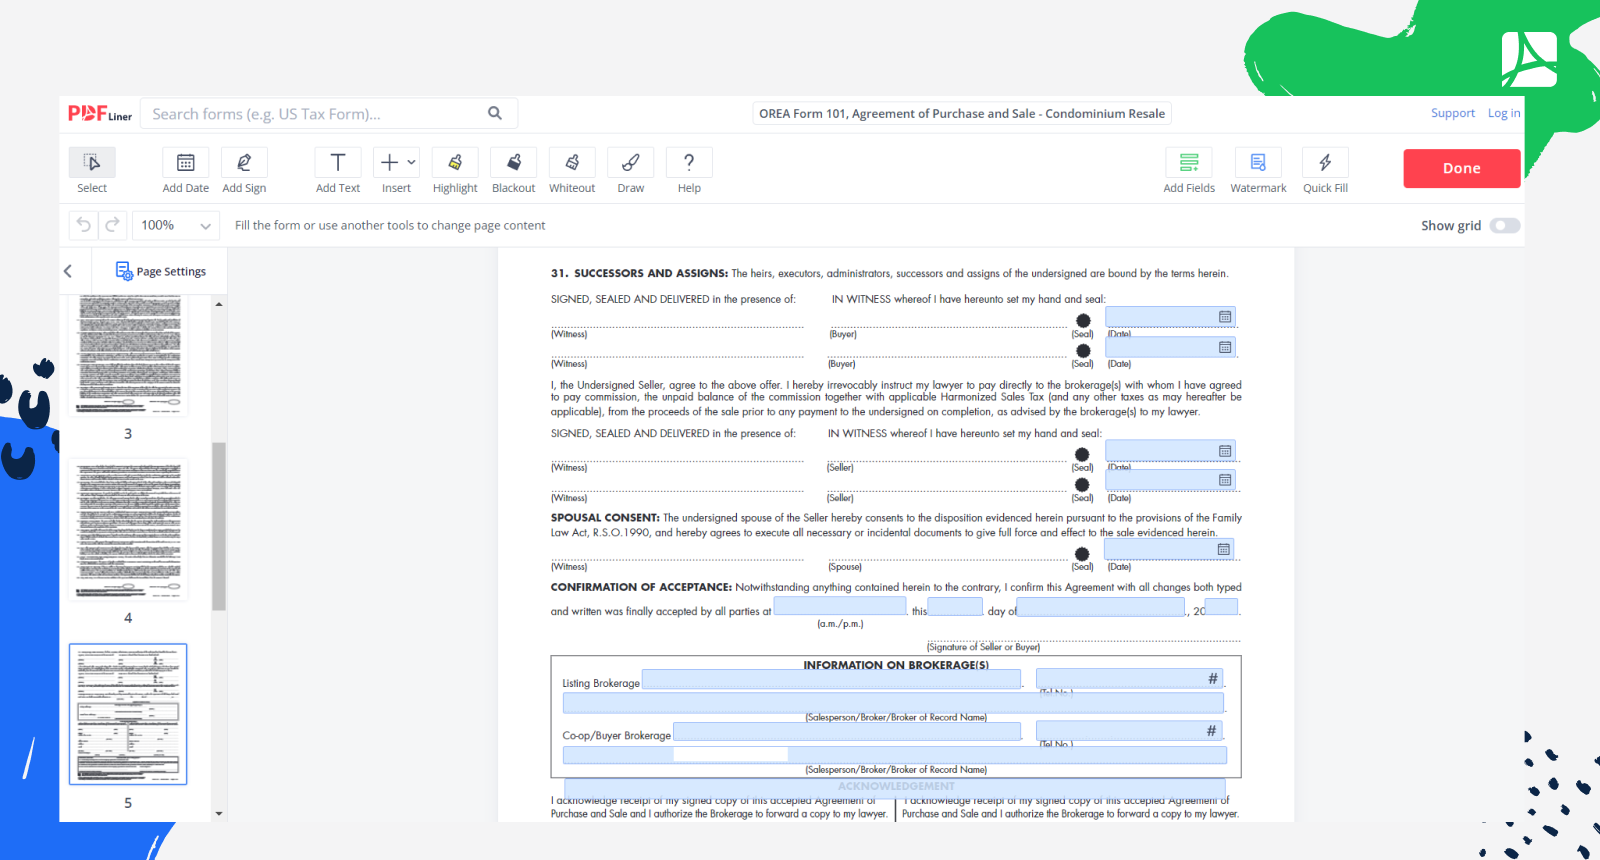
Task: Open calendar icon in Spouse date field
Action: pos(1223,549)
